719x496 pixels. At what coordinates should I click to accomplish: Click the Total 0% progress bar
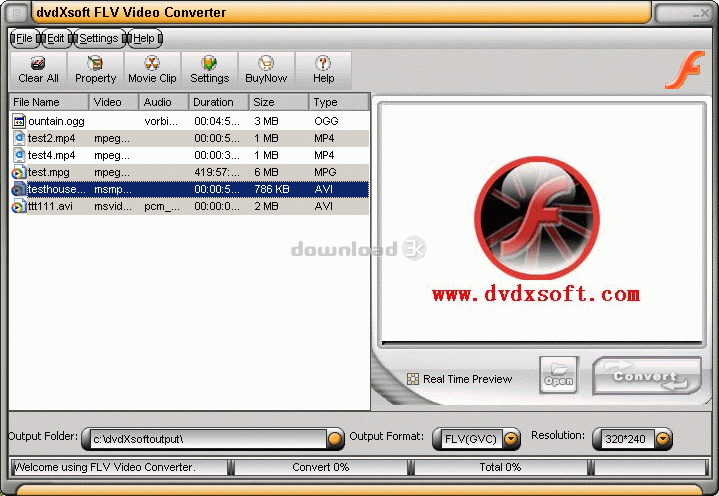coord(500,467)
